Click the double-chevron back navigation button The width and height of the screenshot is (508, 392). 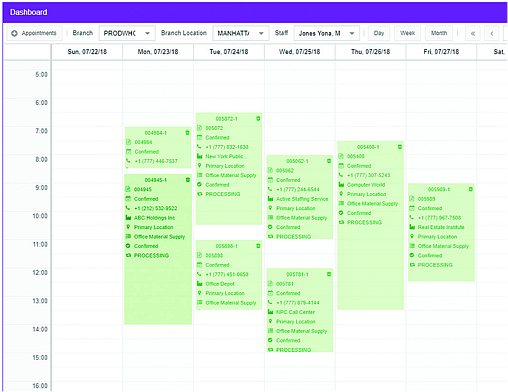pos(473,33)
